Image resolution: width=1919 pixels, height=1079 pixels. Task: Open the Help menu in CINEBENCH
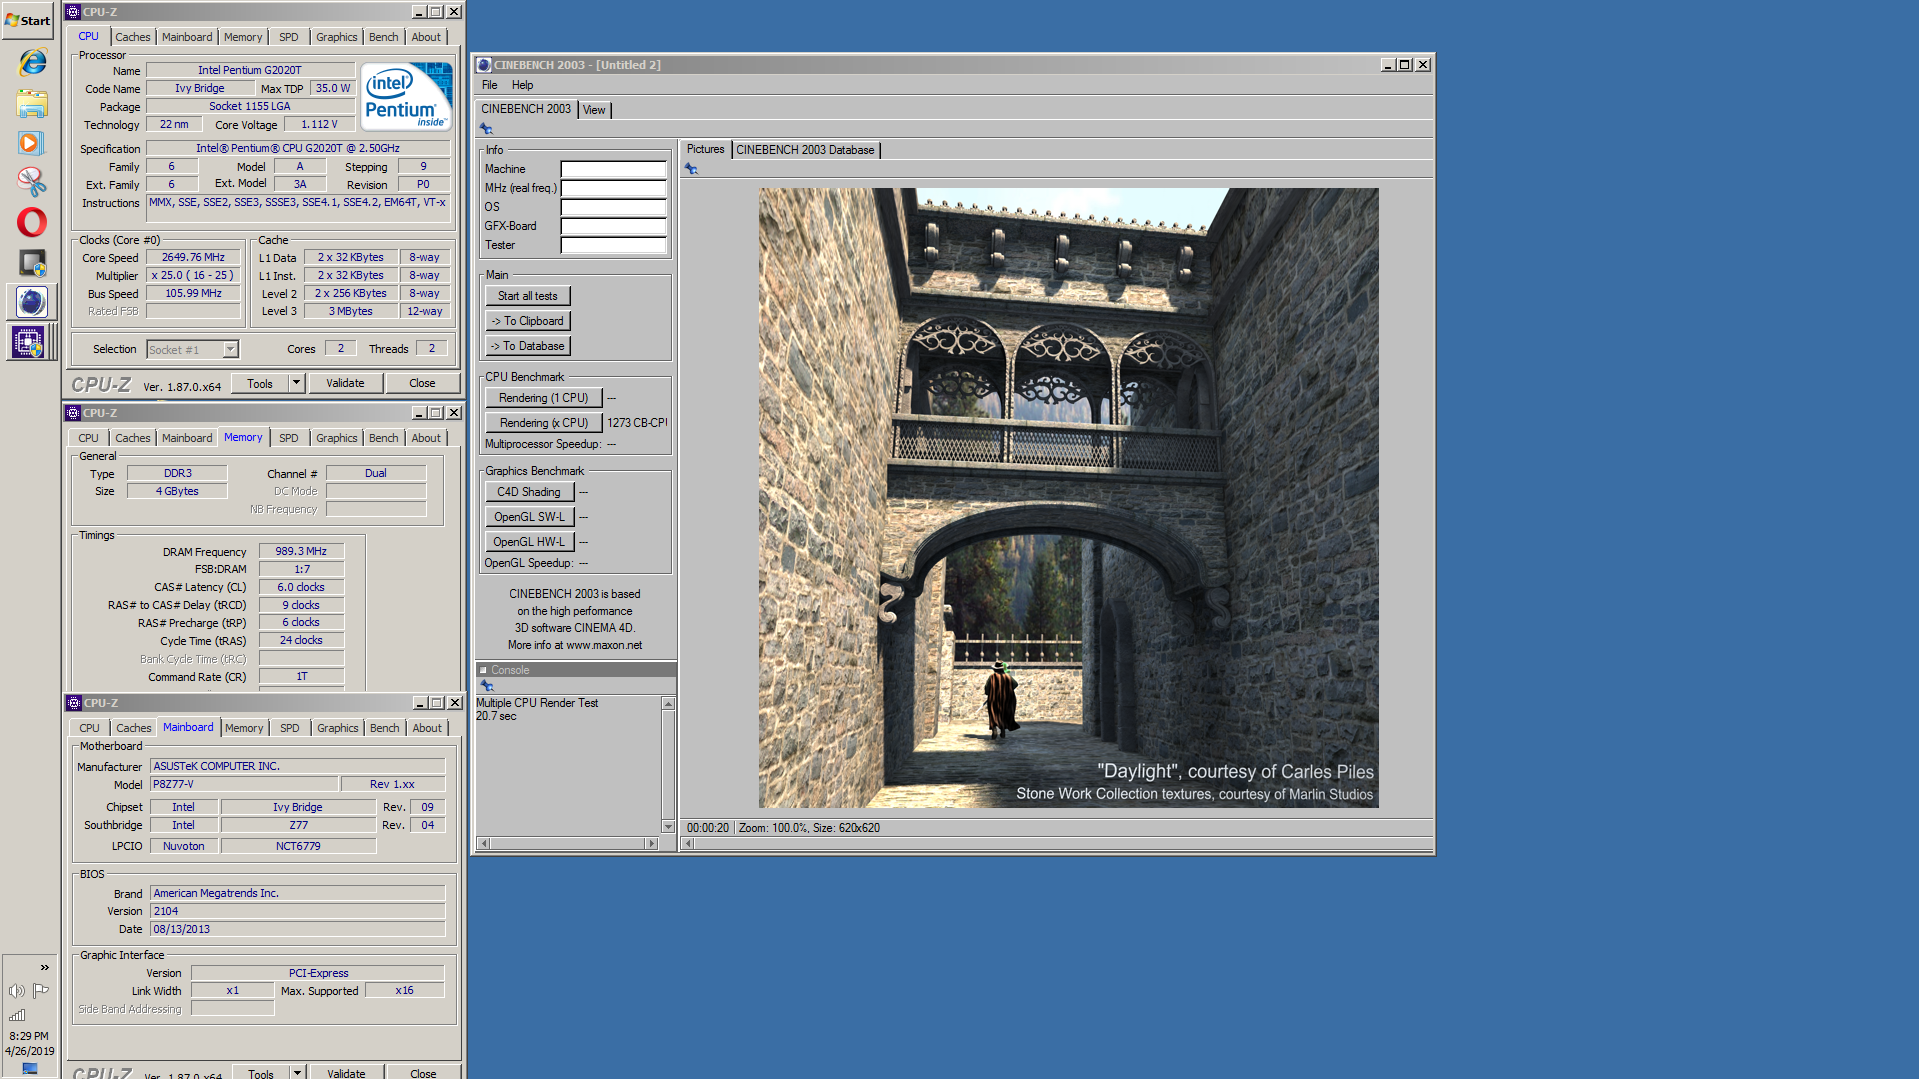click(522, 85)
